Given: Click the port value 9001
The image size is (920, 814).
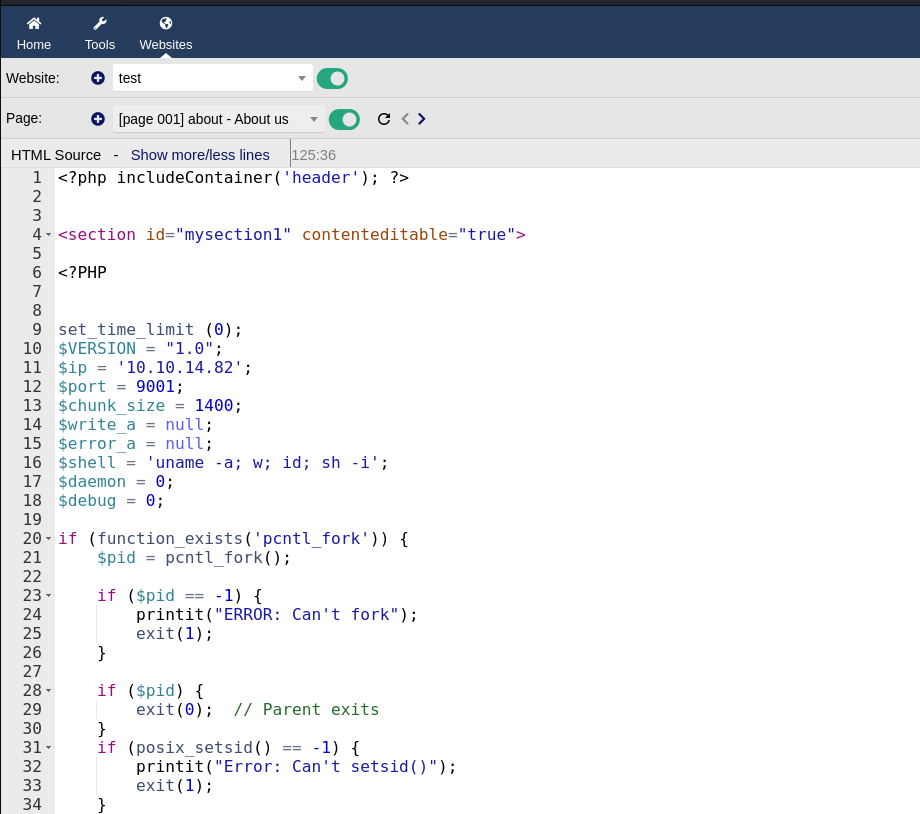Looking at the screenshot, I should 155,386.
